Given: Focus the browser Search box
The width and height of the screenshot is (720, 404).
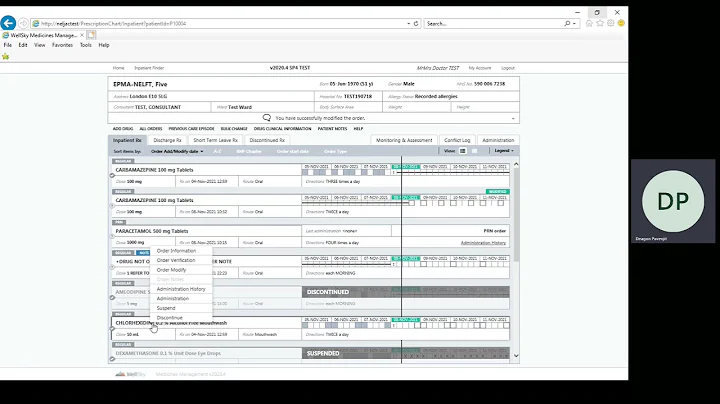Looking at the screenshot, I should click(x=493, y=23).
